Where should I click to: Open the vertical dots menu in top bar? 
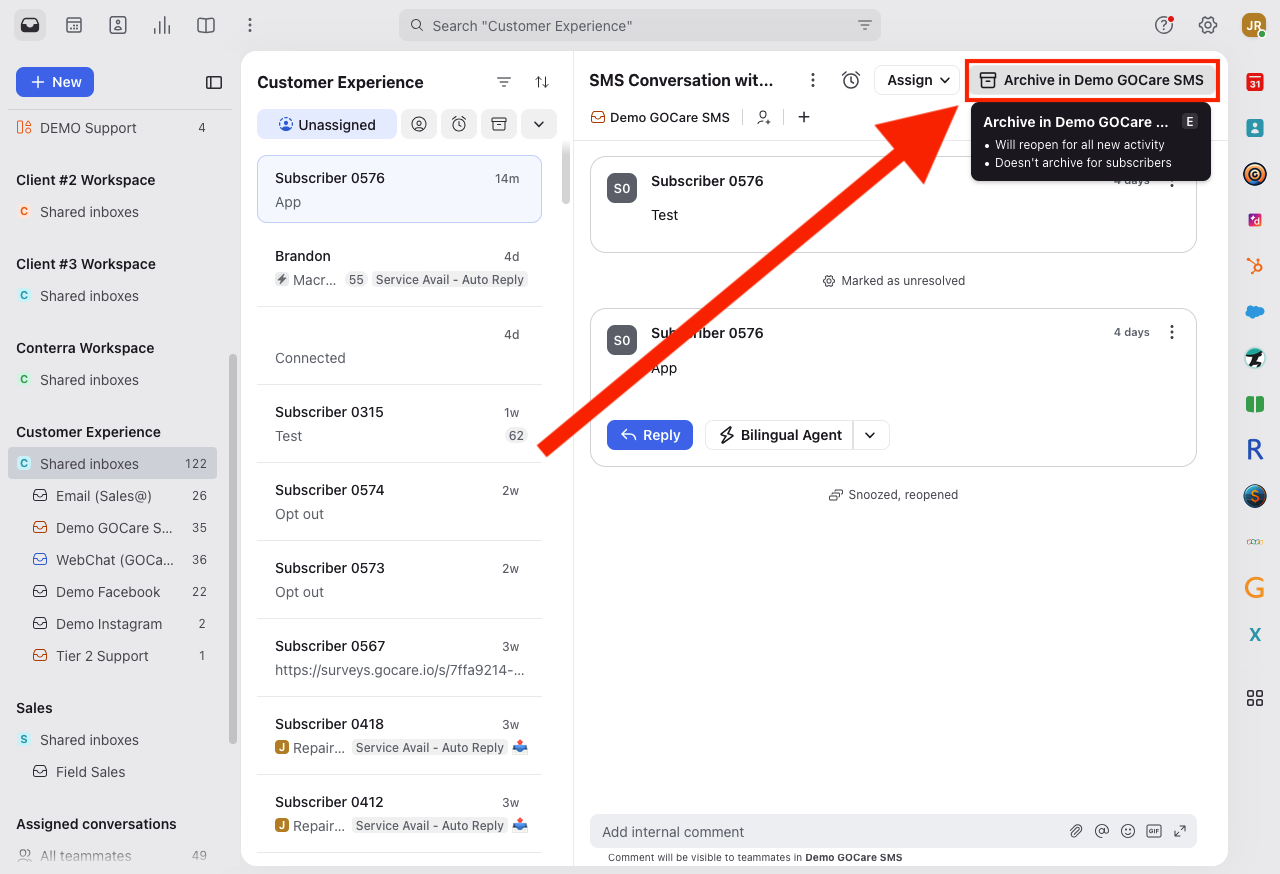(250, 25)
